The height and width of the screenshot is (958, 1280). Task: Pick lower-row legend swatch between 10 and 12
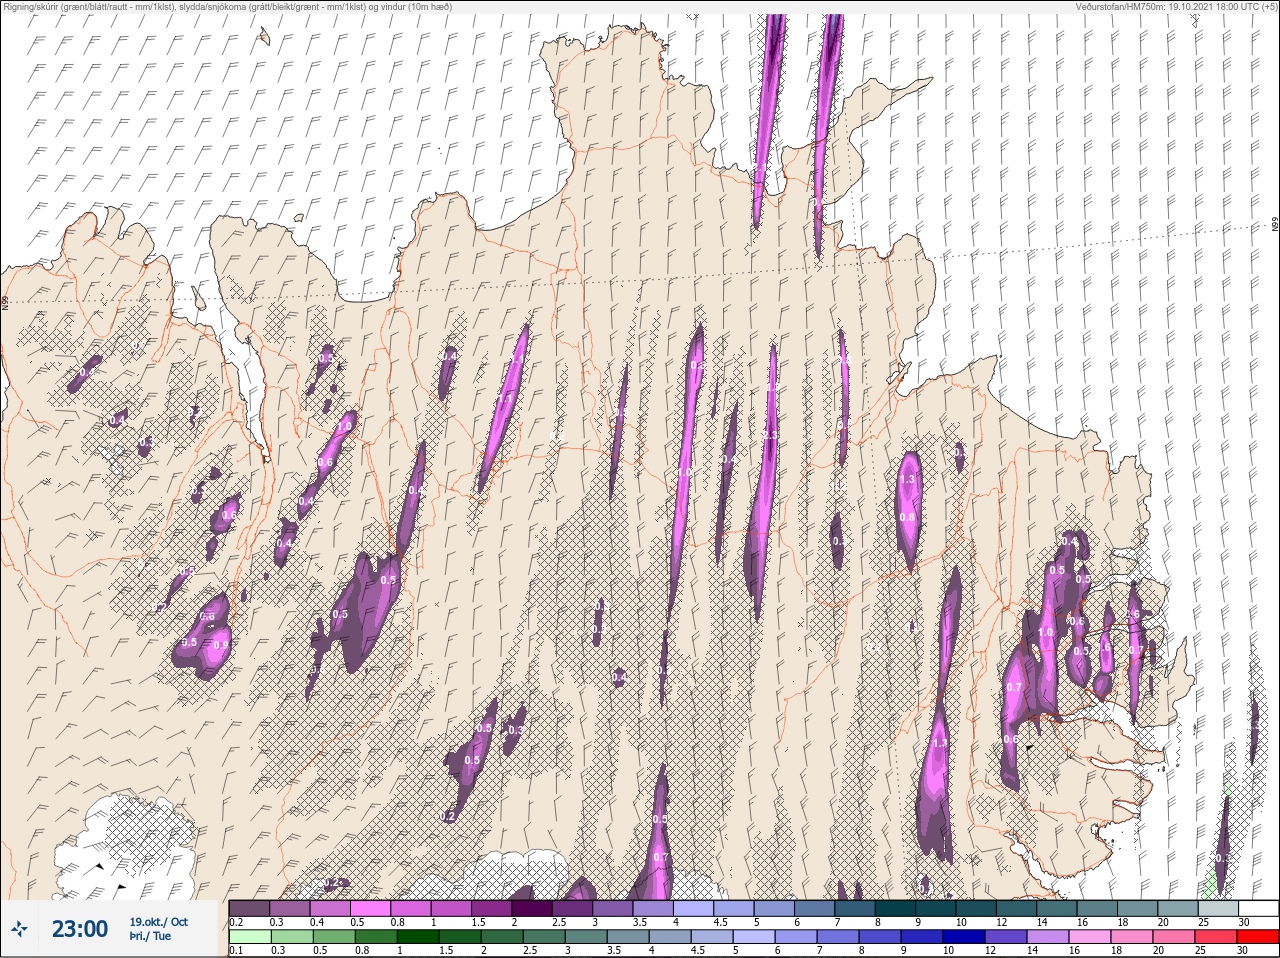coord(965,937)
